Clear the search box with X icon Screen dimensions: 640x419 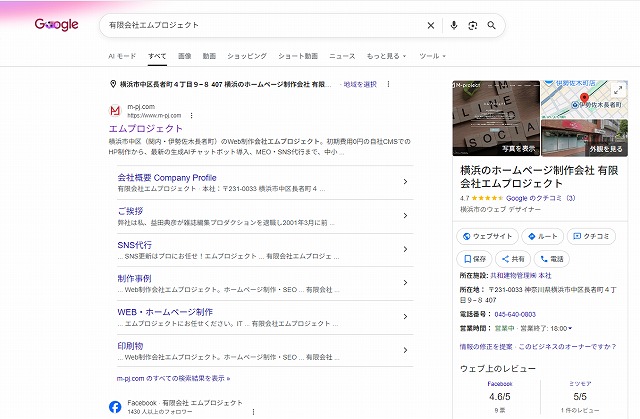pyautogui.click(x=431, y=25)
